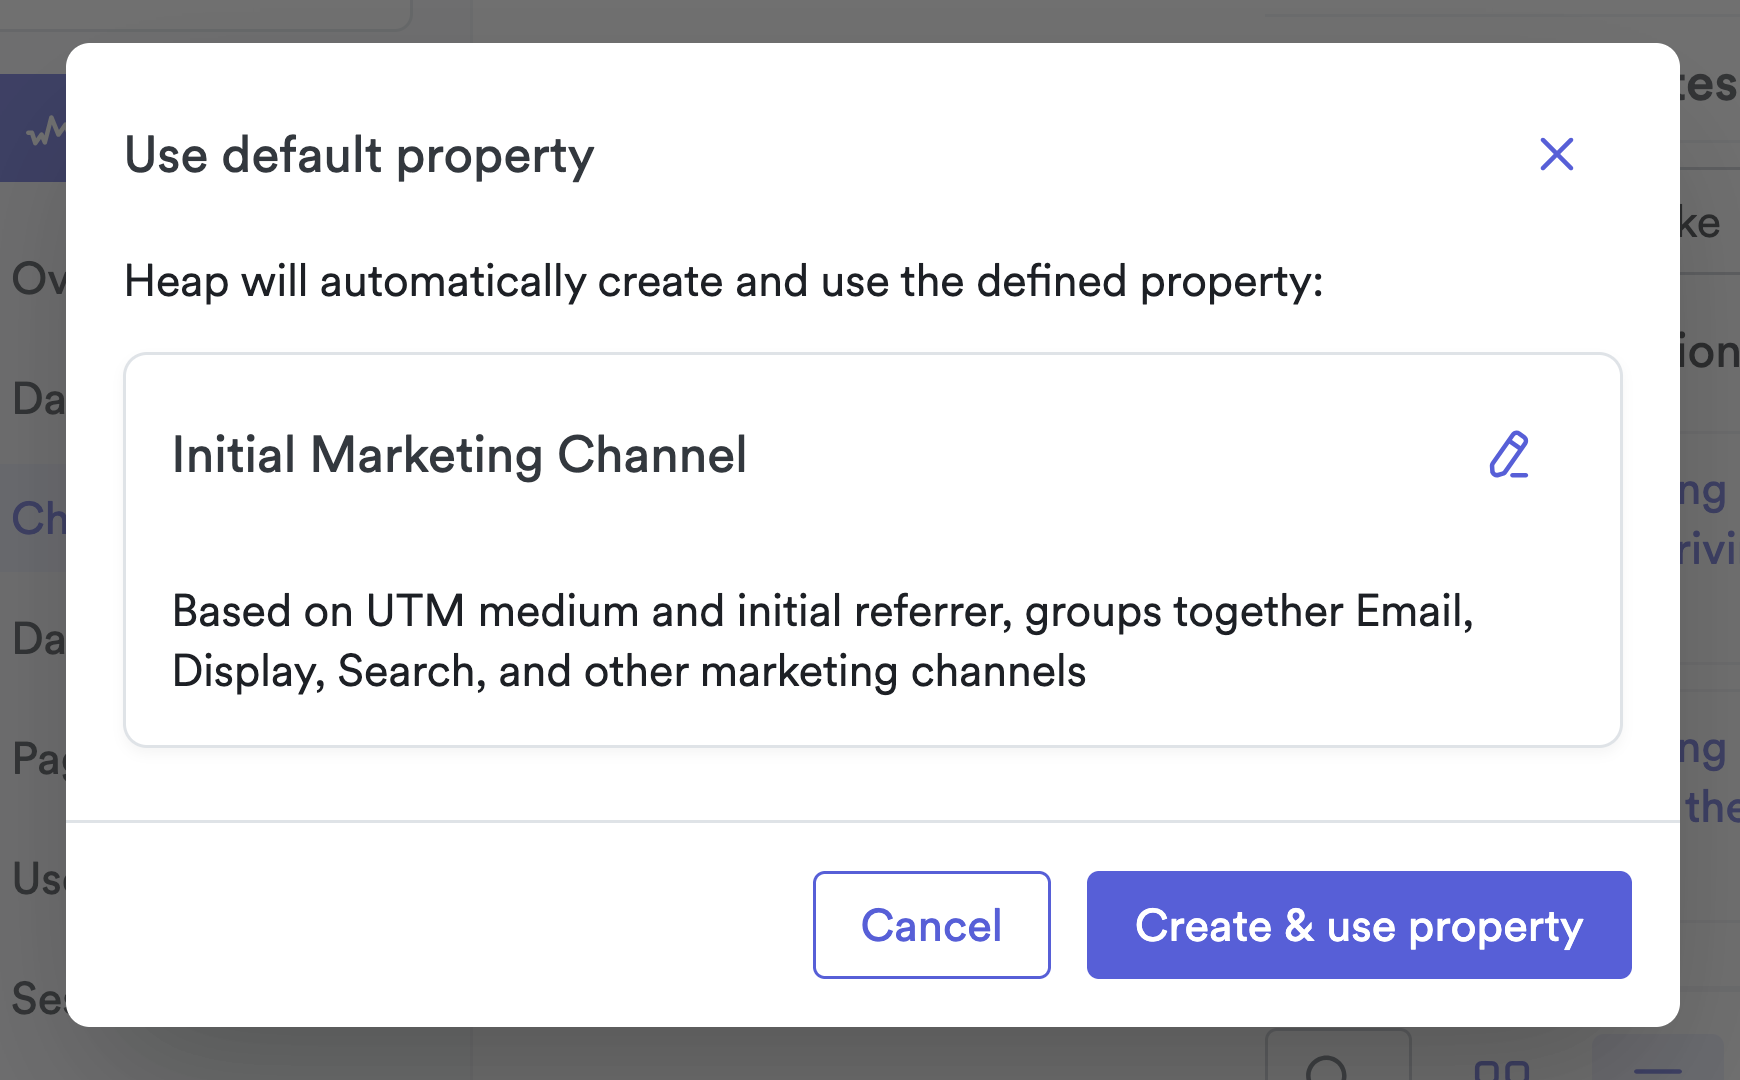Click the Heap will automatically create sentence
The width and height of the screenshot is (1740, 1080).
[x=723, y=281]
